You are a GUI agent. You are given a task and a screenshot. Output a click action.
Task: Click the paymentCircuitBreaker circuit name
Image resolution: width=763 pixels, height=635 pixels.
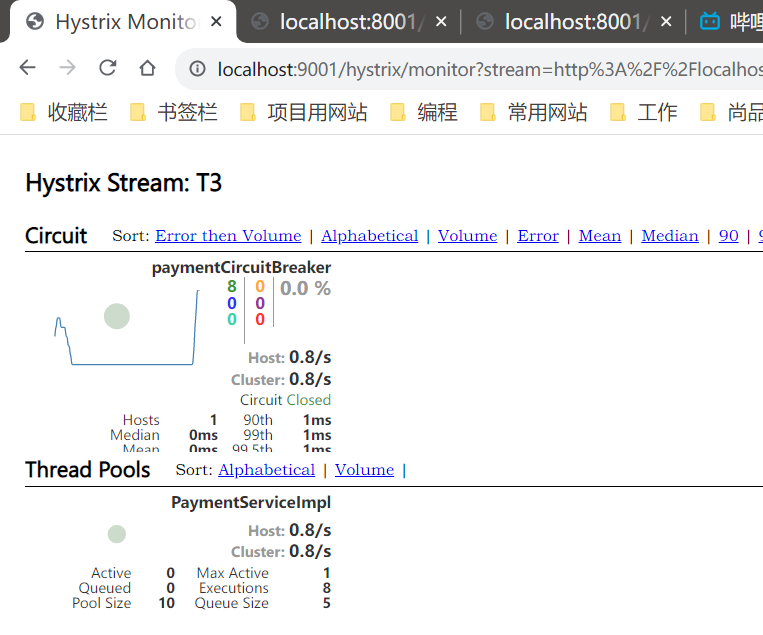pos(241,267)
